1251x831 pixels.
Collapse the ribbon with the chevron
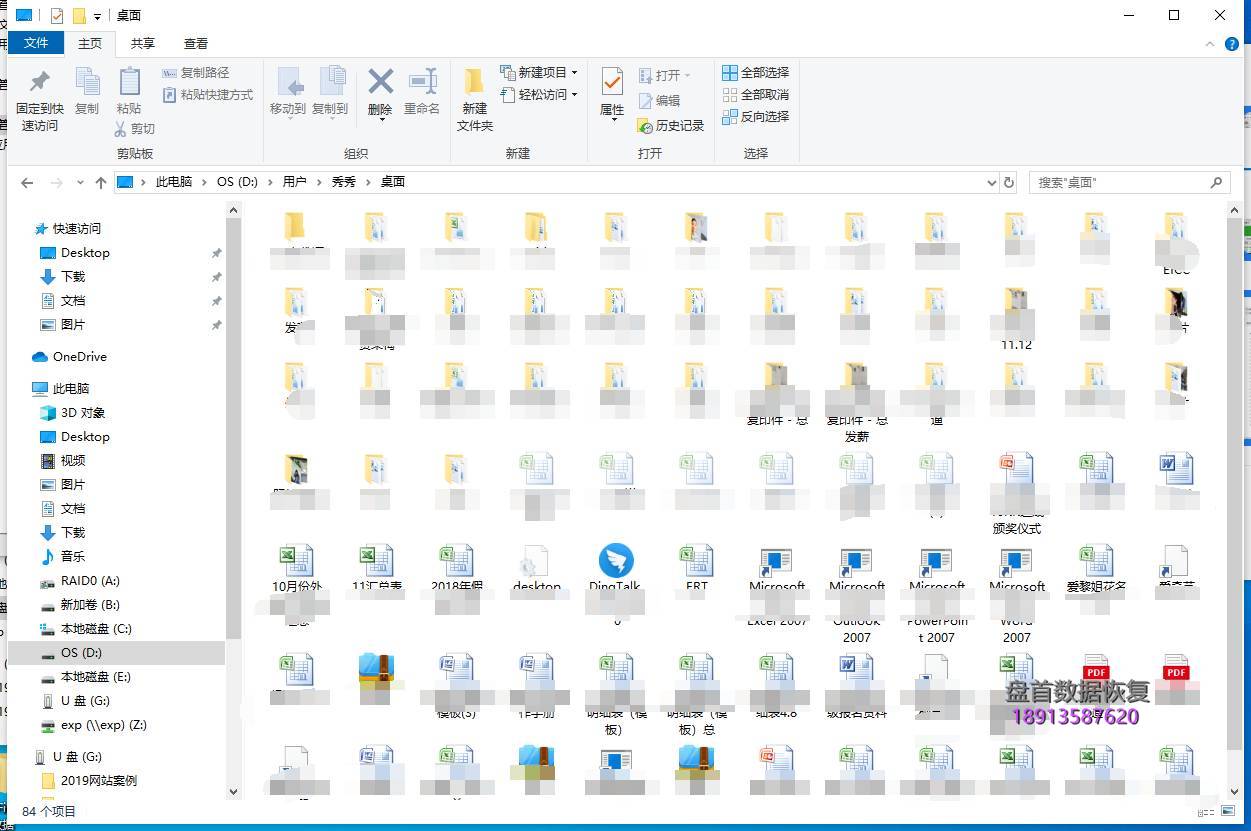[1210, 44]
